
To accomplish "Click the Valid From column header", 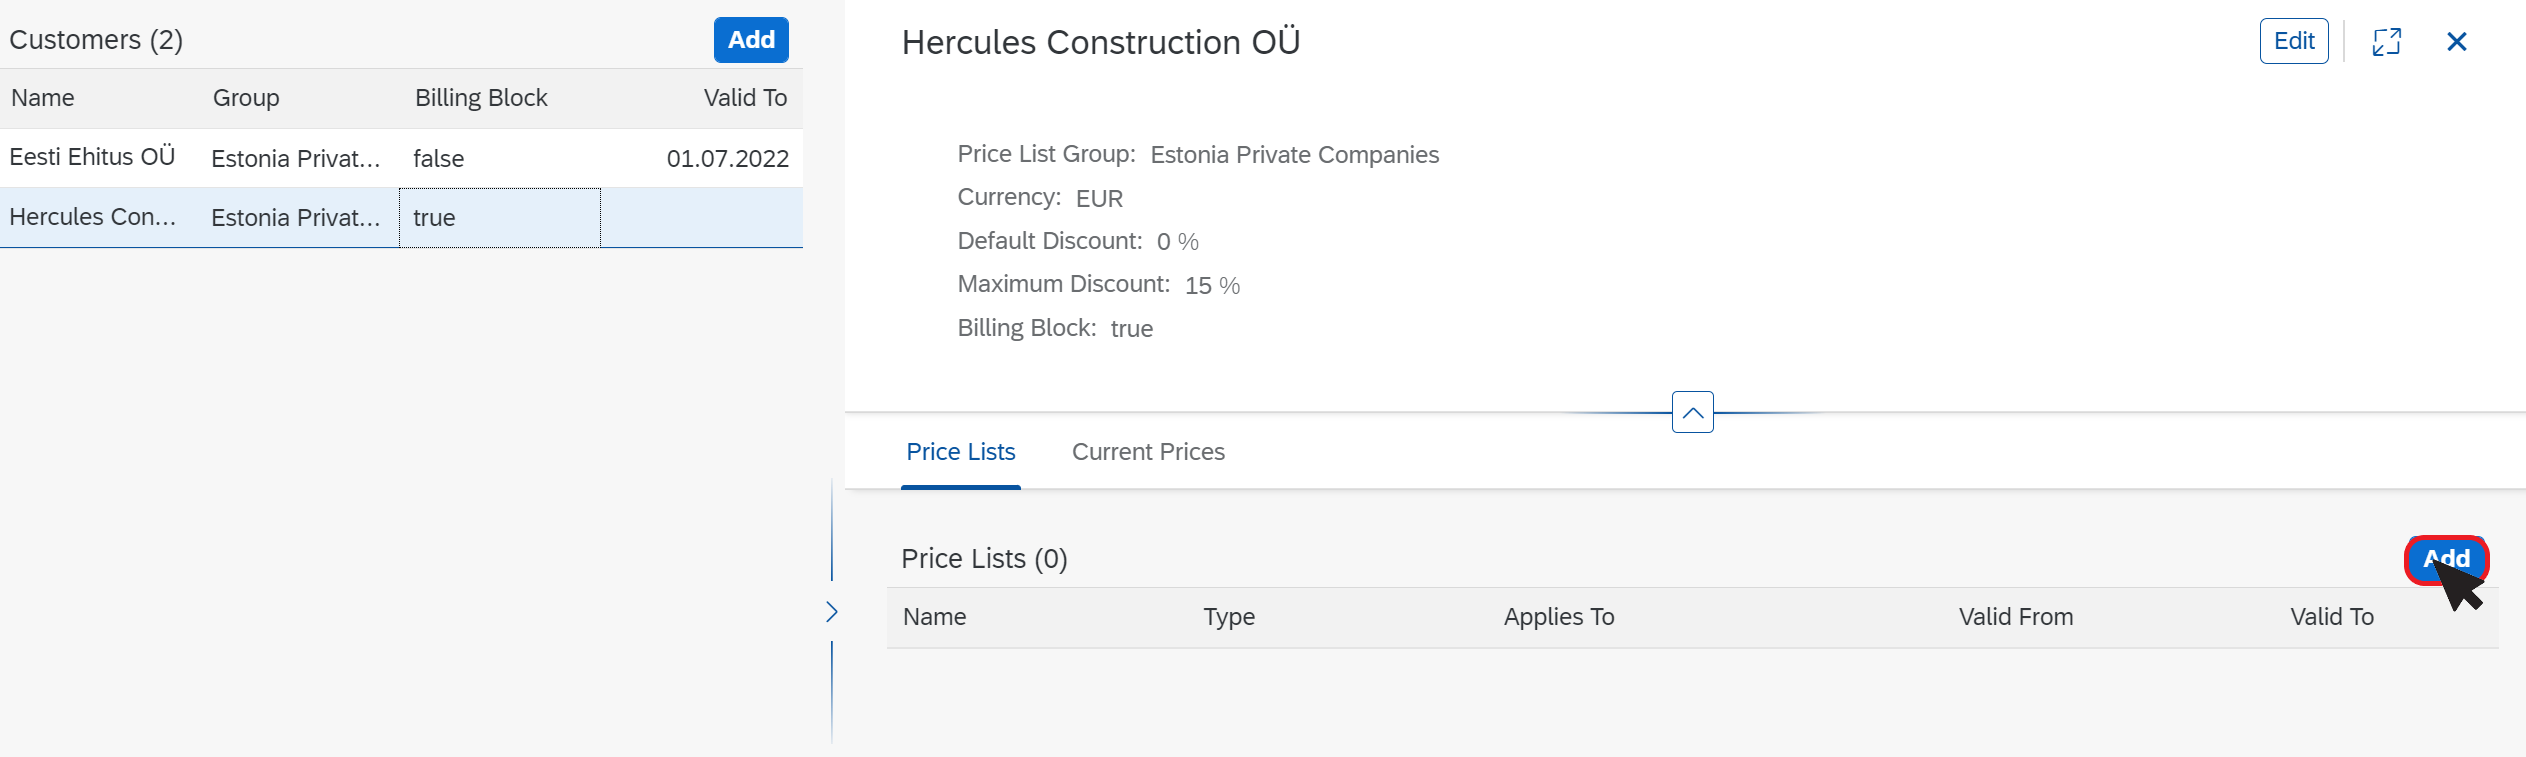I will (x=2016, y=617).
